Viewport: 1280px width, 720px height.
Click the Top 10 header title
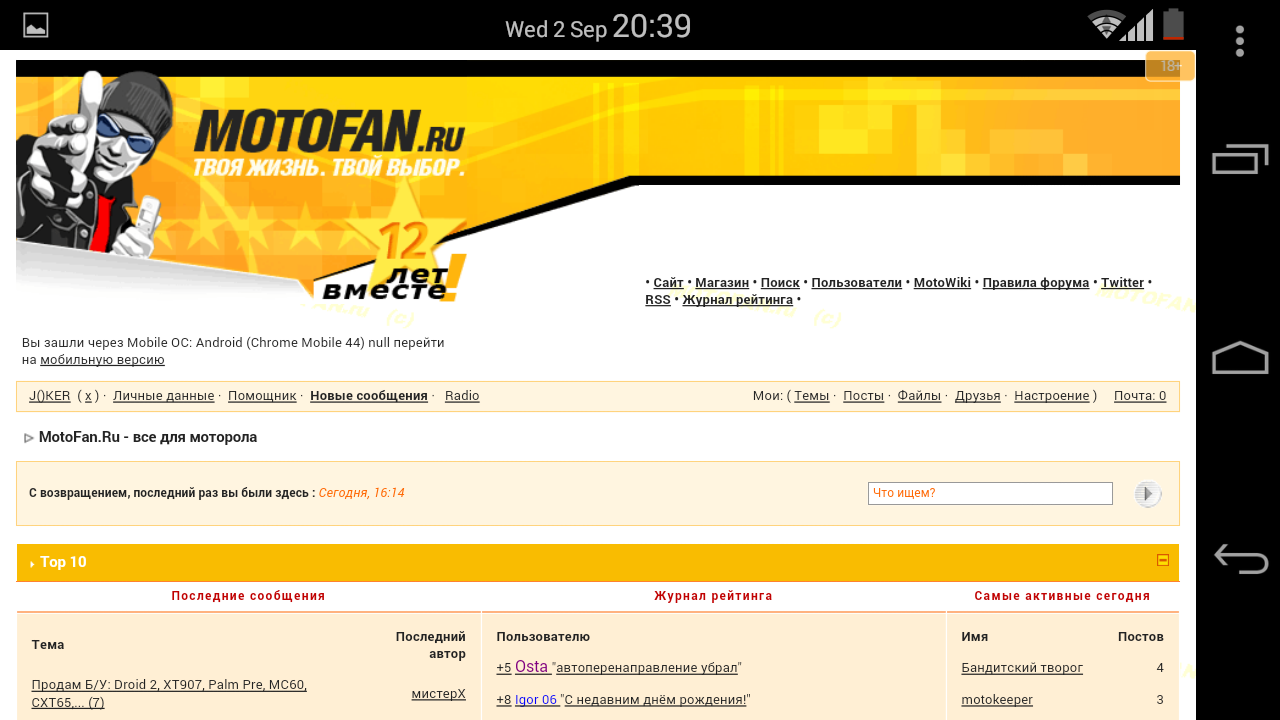click(63, 562)
